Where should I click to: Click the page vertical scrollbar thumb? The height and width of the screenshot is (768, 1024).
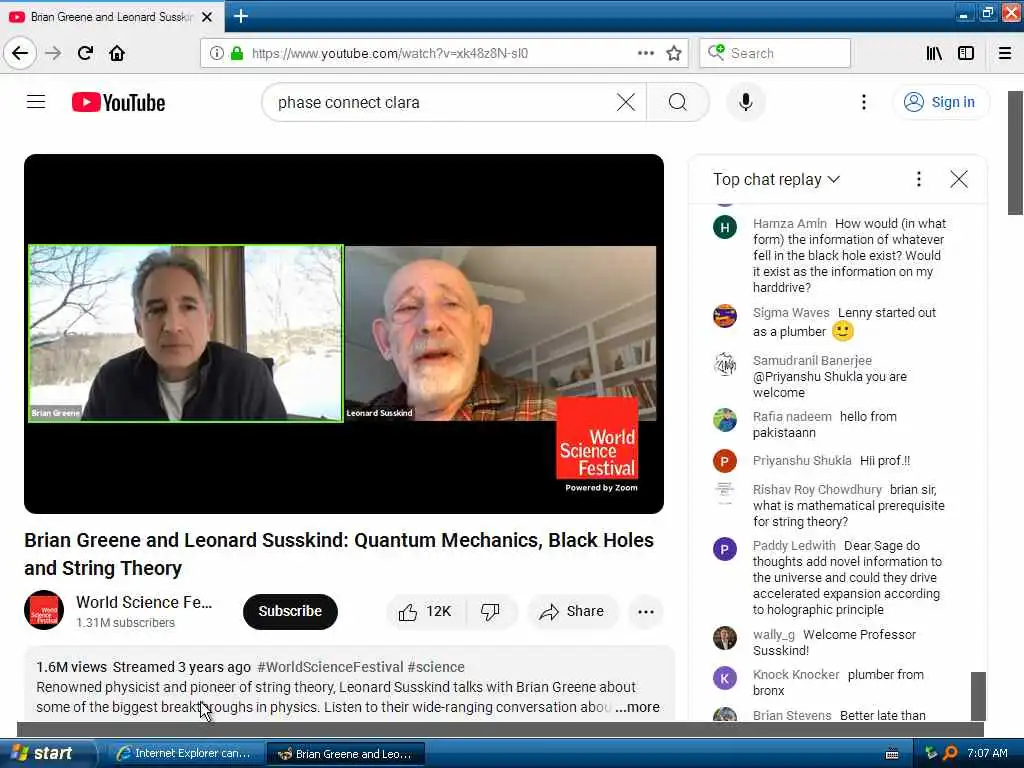(x=1016, y=153)
